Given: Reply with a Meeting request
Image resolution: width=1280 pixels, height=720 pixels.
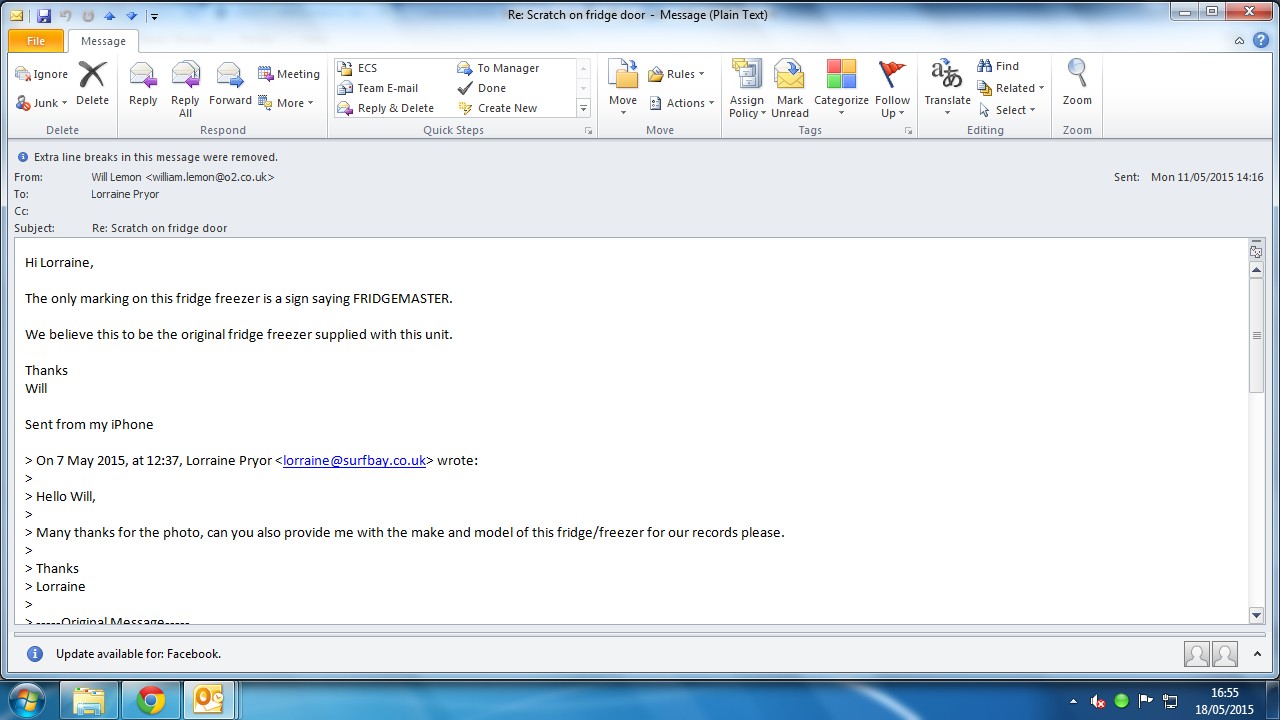Looking at the screenshot, I should 289,74.
